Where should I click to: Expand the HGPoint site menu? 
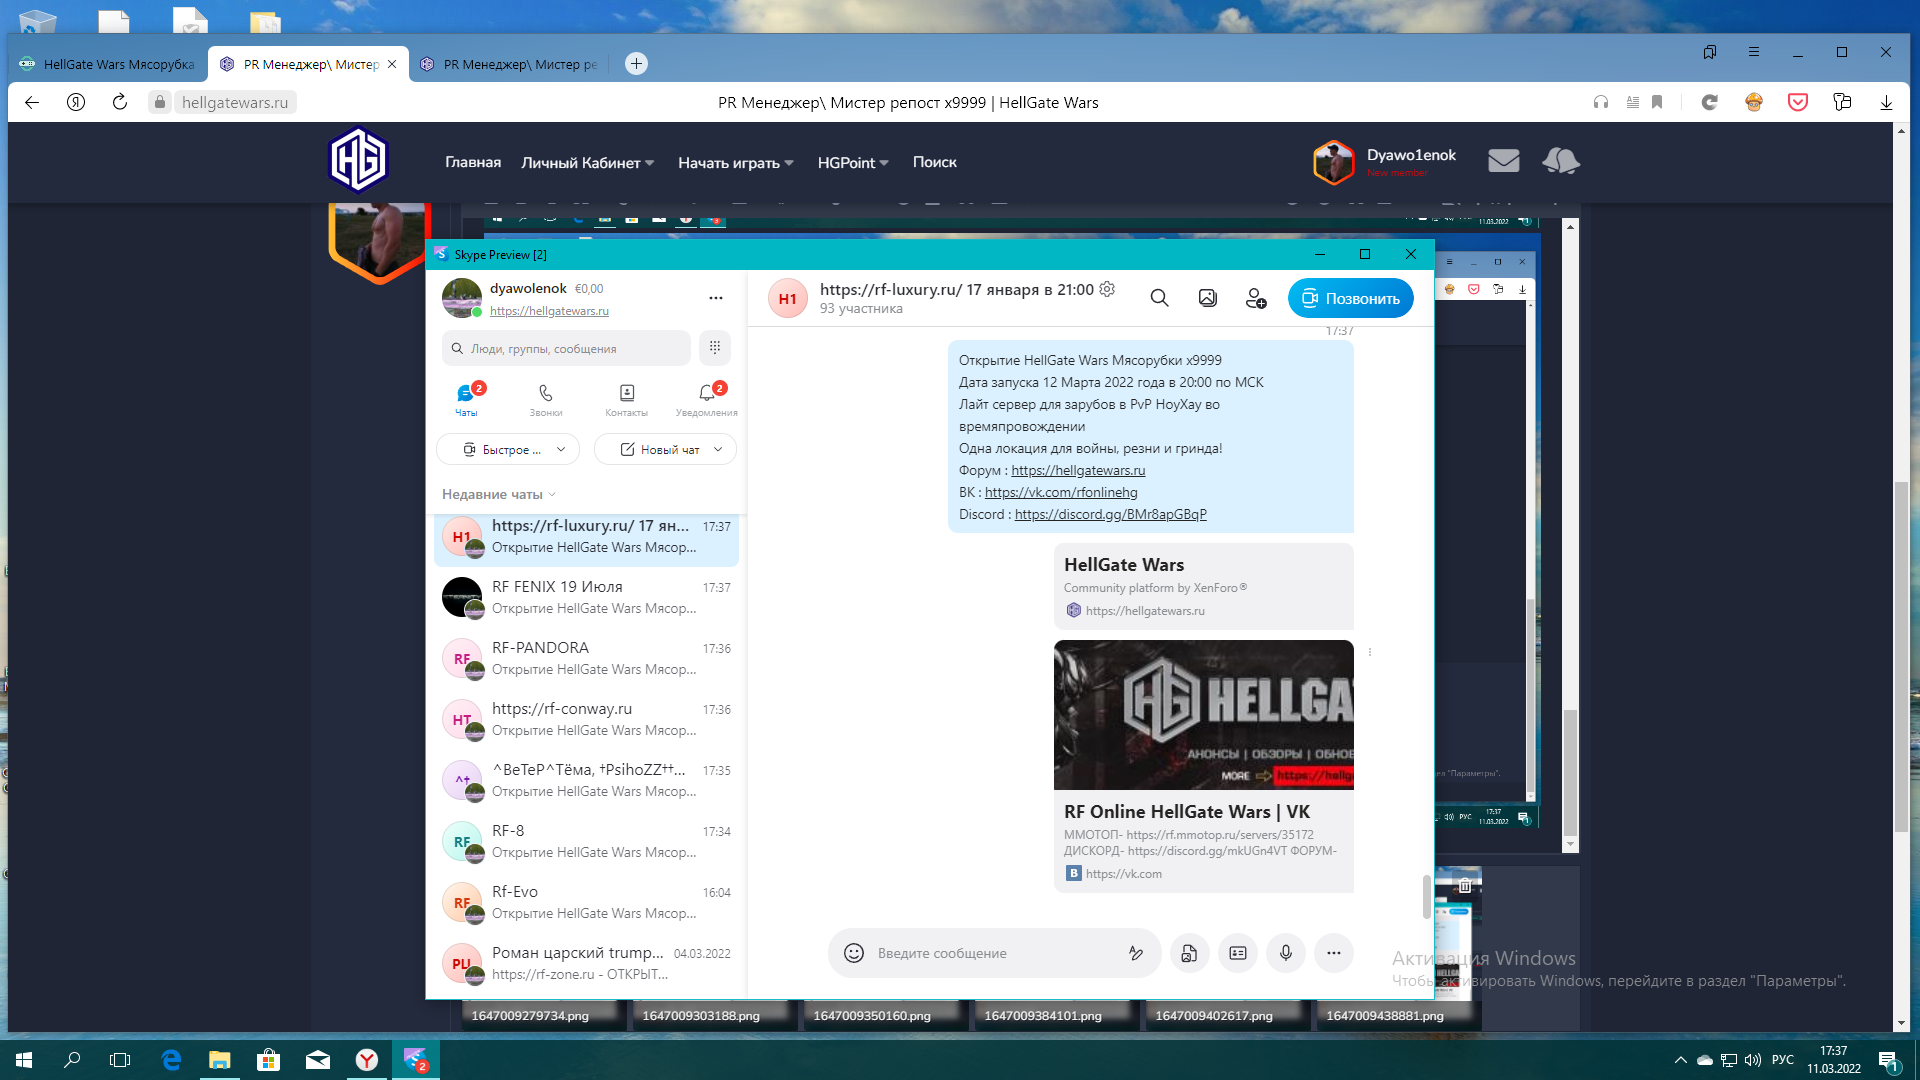(853, 163)
